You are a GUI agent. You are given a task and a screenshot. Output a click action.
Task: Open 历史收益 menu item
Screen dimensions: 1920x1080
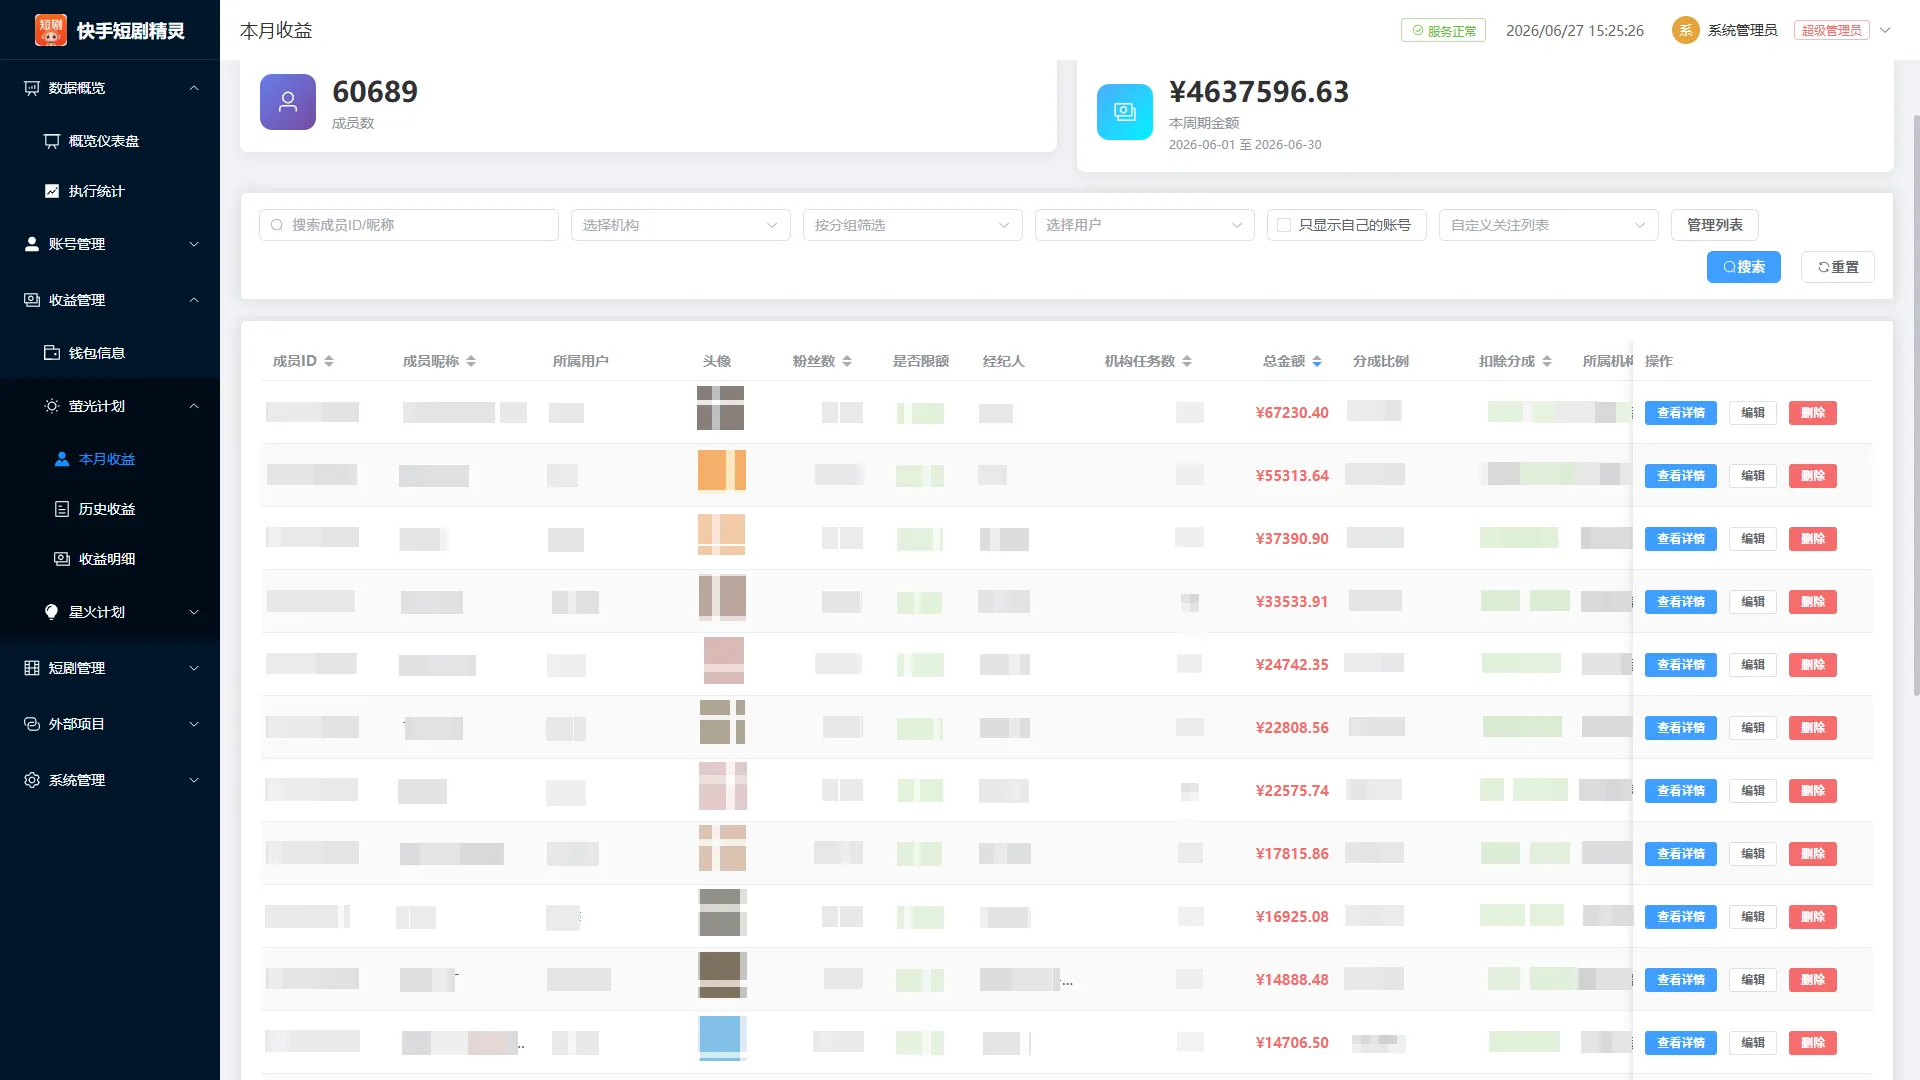[x=110, y=509]
